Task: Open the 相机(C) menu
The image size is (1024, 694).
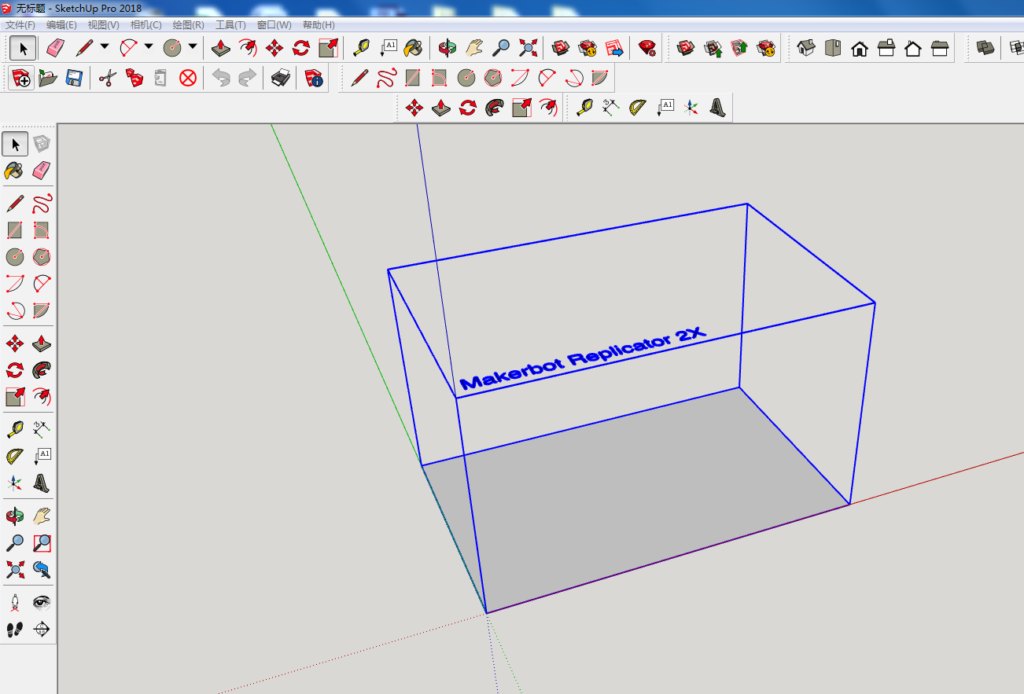Action: (146, 25)
